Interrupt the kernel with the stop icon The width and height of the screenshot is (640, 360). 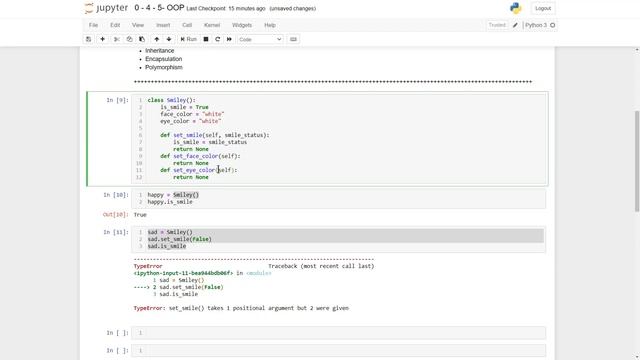pyautogui.click(x=206, y=39)
